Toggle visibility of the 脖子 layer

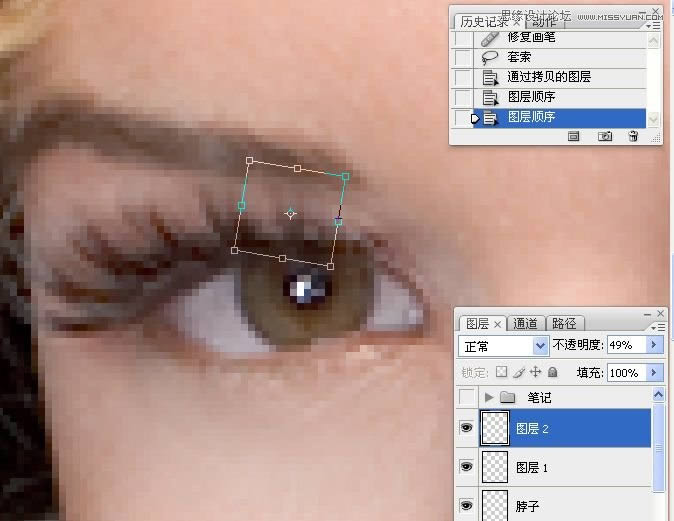[x=466, y=505]
